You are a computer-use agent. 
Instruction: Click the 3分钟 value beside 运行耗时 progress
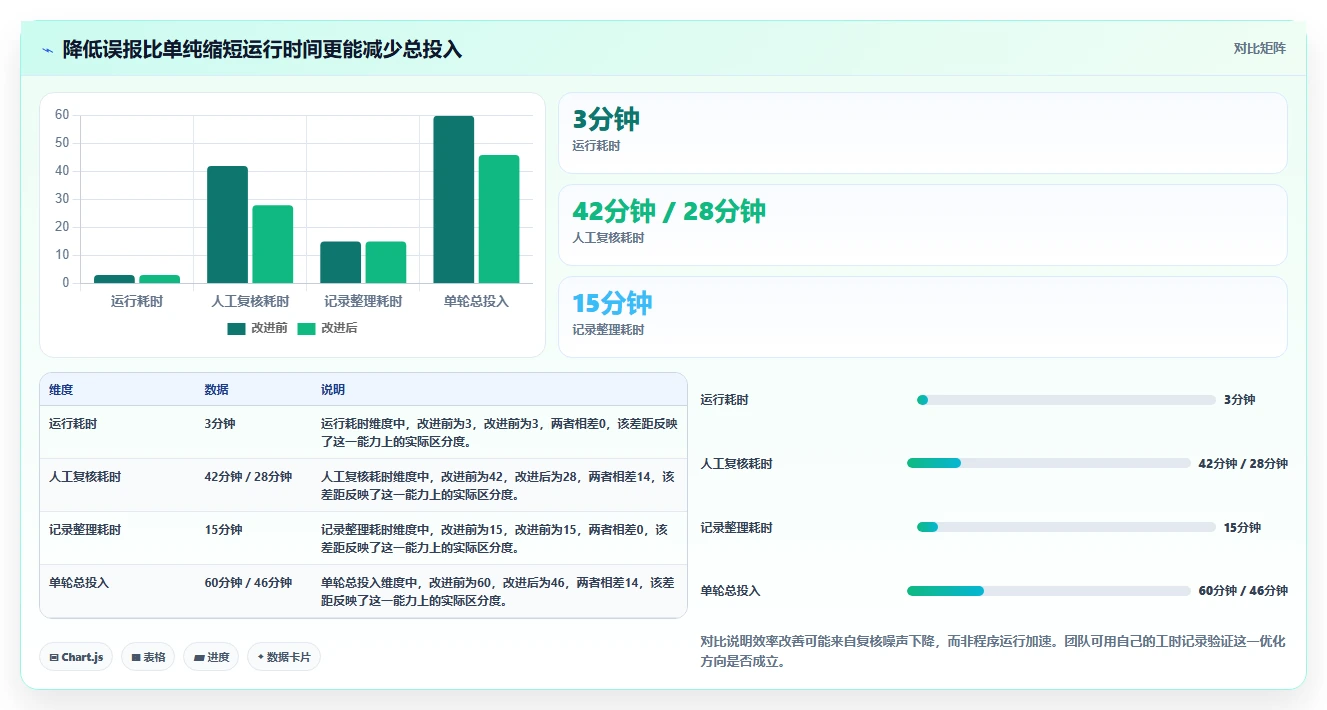[x=1239, y=400]
